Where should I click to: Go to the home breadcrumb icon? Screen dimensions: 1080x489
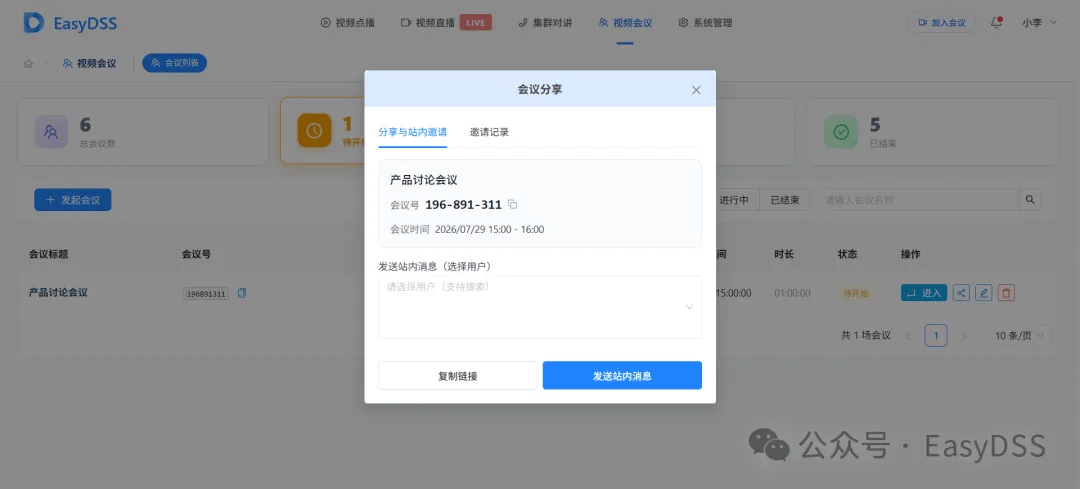28,63
